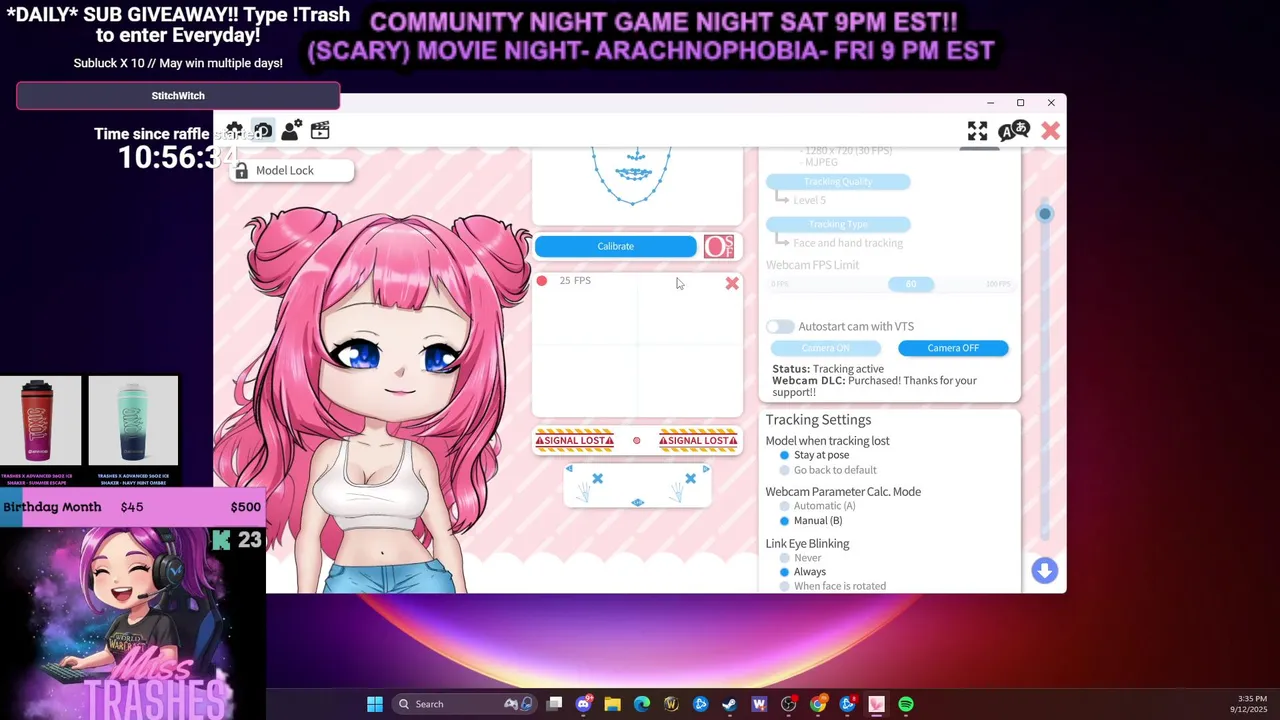Close the settings panel with red X
The height and width of the screenshot is (720, 1280).
[x=1050, y=131]
